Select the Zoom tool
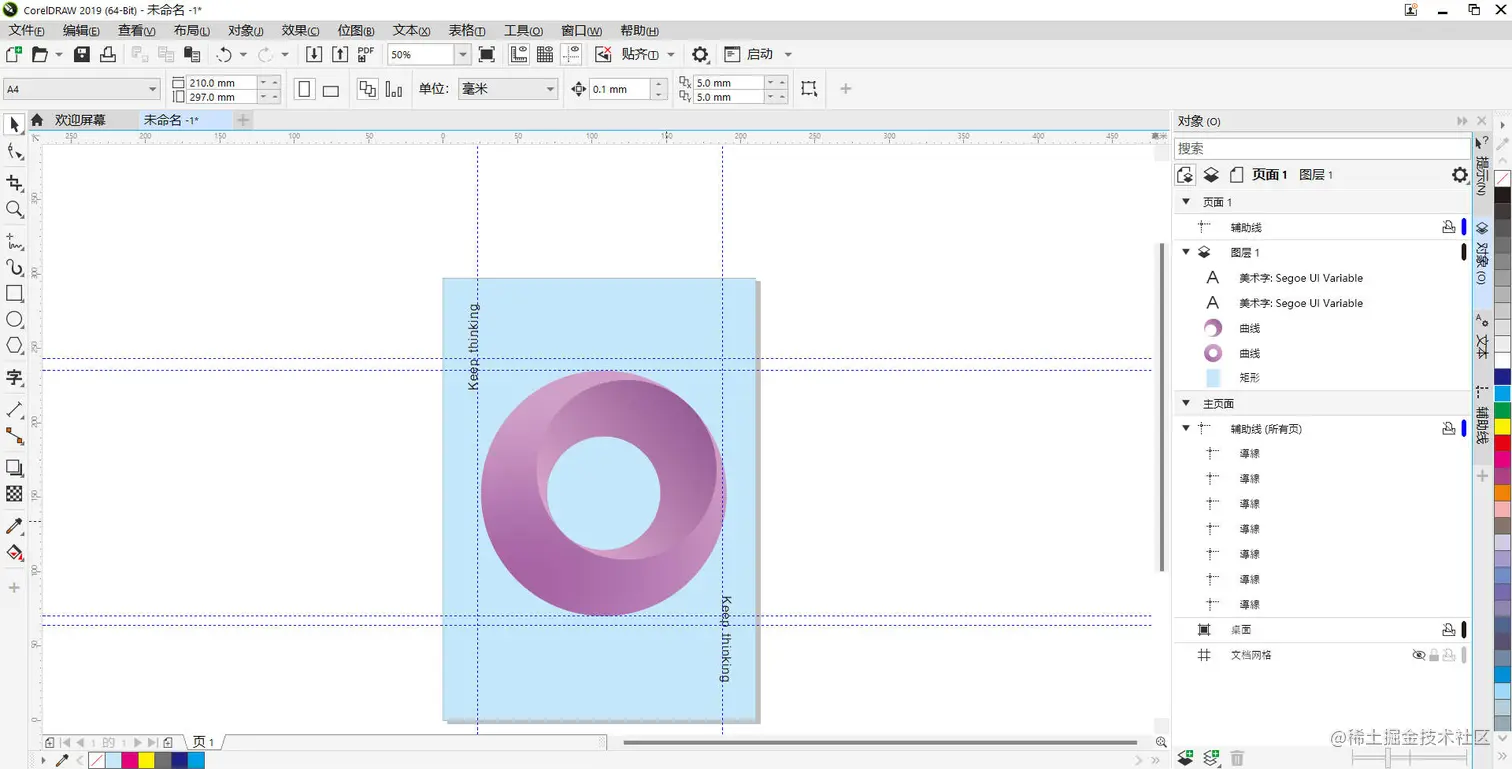This screenshot has height=769, width=1512. [13, 210]
